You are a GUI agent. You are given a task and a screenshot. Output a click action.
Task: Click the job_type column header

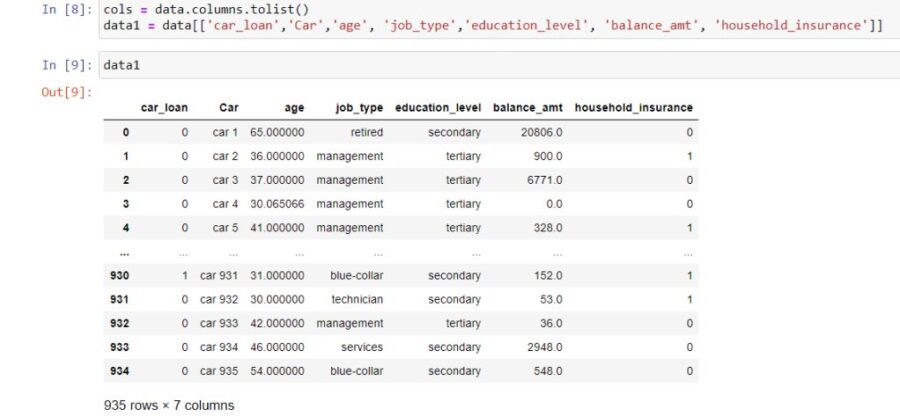coord(359,107)
